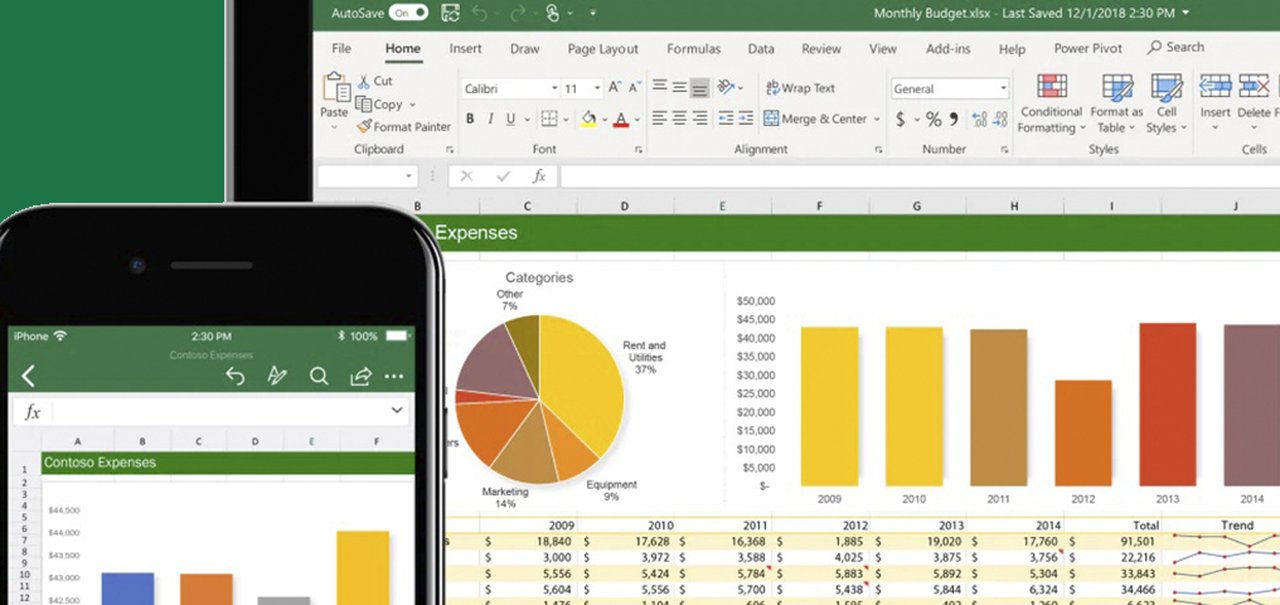1280x605 pixels.
Task: Click Increase Indent icon
Action: click(x=746, y=119)
